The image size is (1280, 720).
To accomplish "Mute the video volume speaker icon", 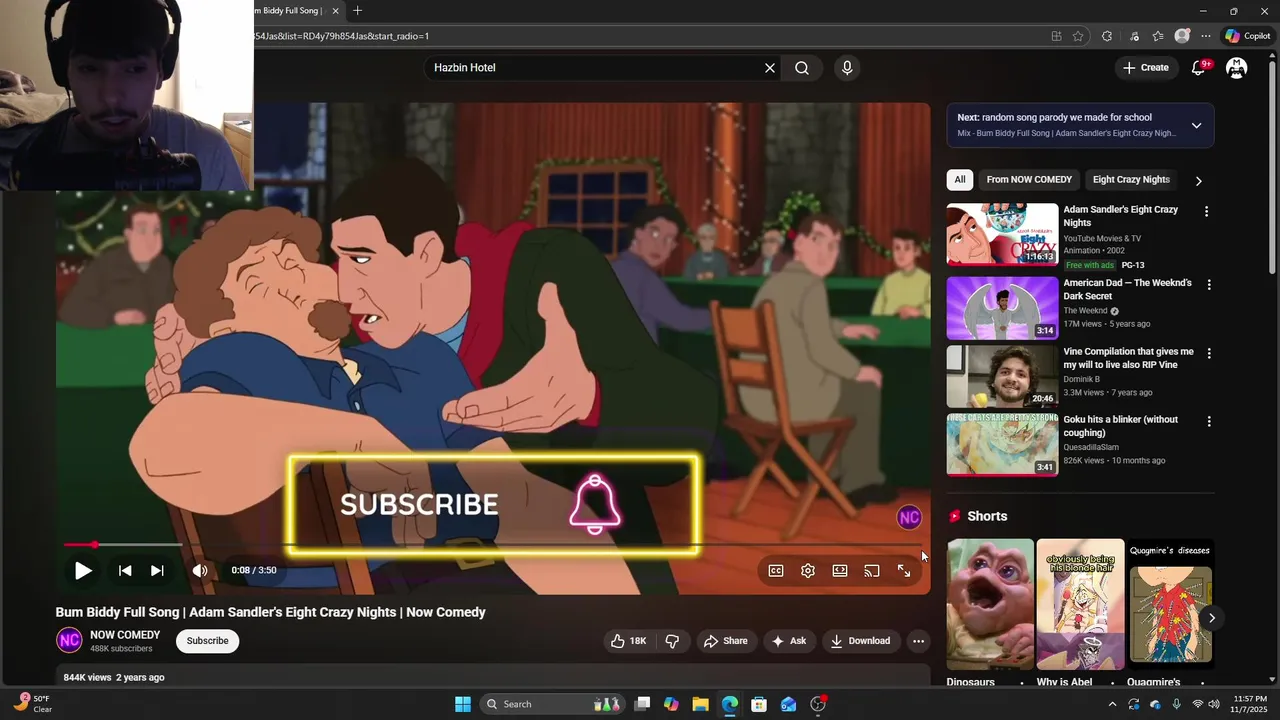I will click(200, 571).
